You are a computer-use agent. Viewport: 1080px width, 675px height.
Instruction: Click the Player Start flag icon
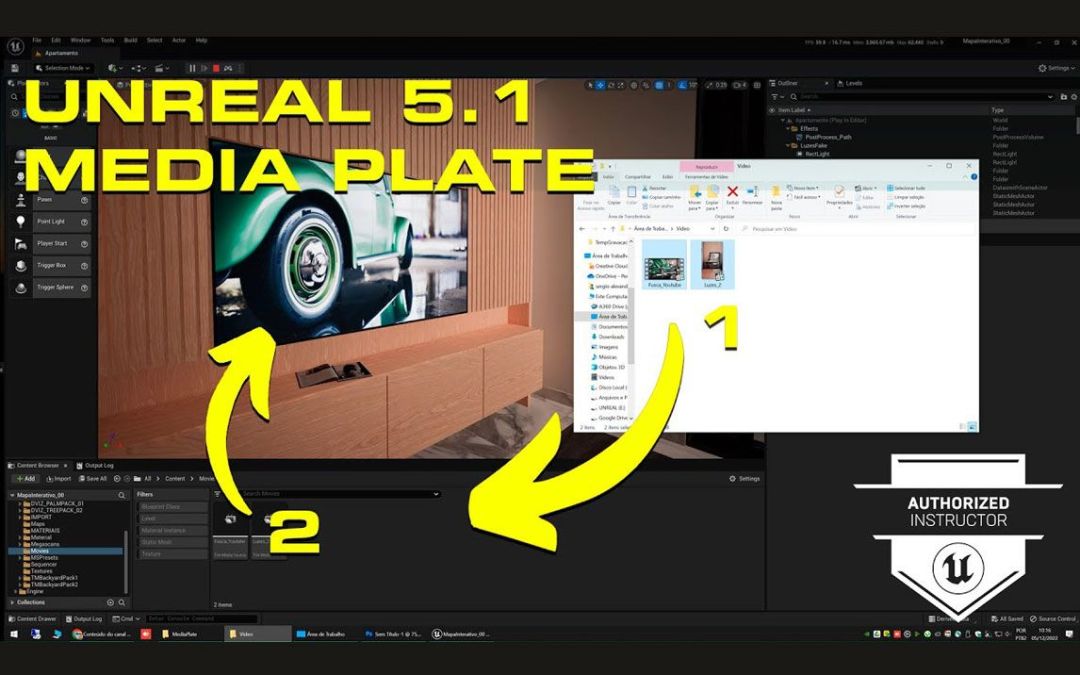(x=21, y=244)
